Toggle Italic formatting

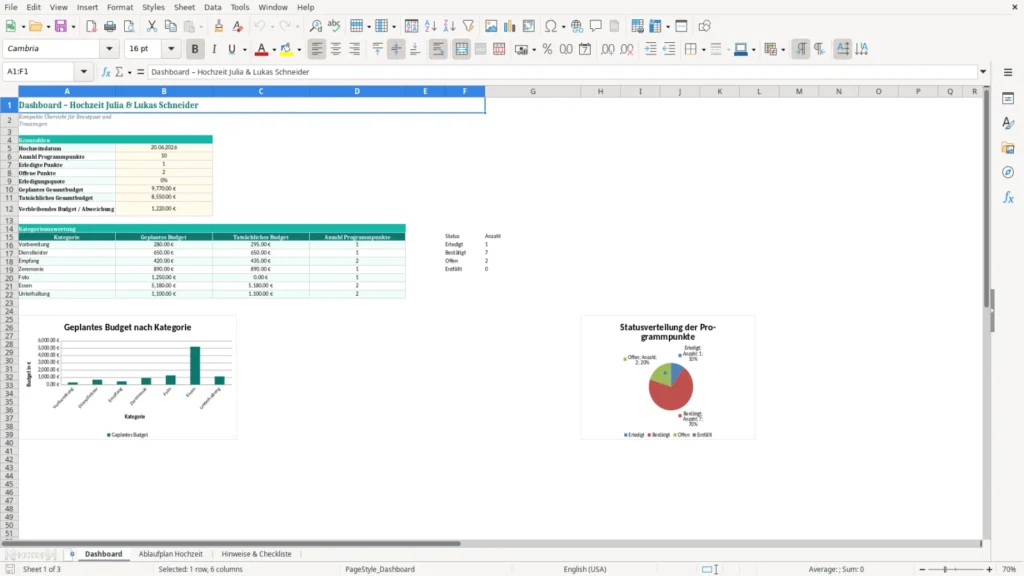214,49
